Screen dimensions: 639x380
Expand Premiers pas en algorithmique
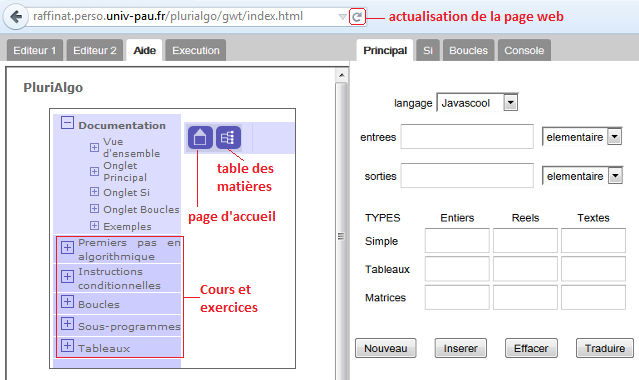coord(67,247)
